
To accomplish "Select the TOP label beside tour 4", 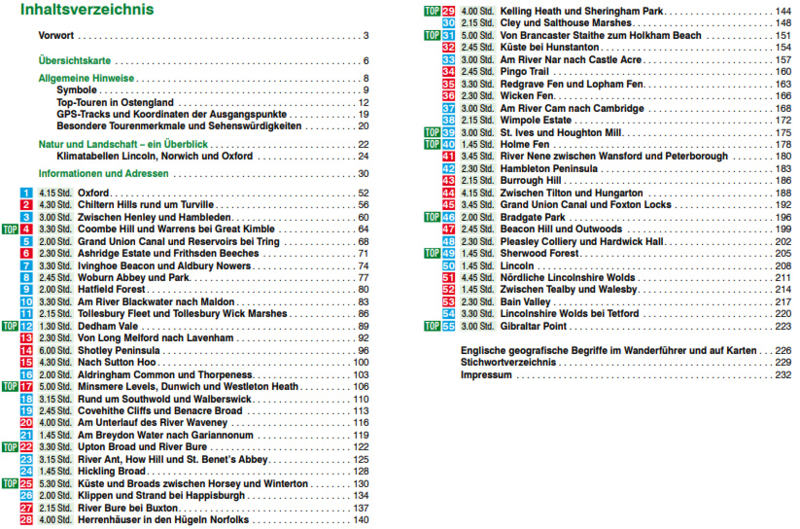I will tap(10, 230).
